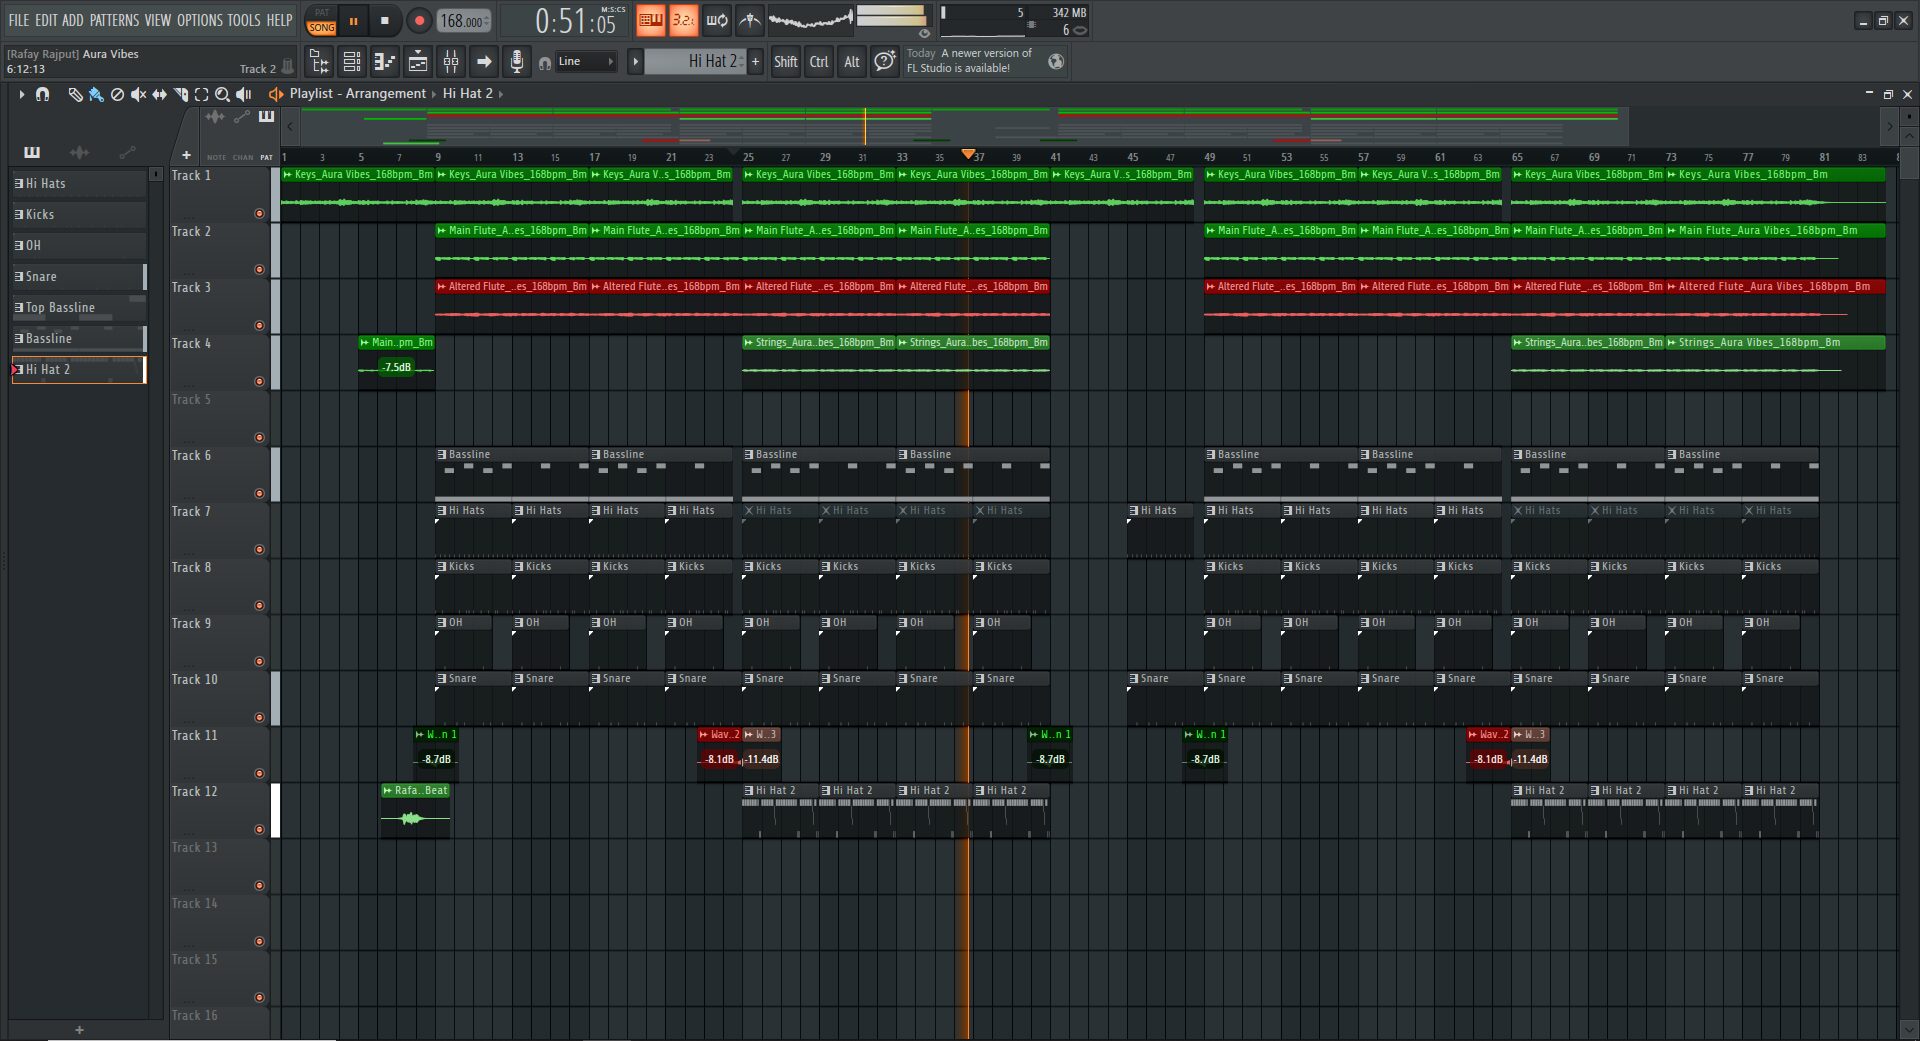1920x1041 pixels.
Task: Select the Mute tool in playlist toolbar
Action: tap(138, 94)
